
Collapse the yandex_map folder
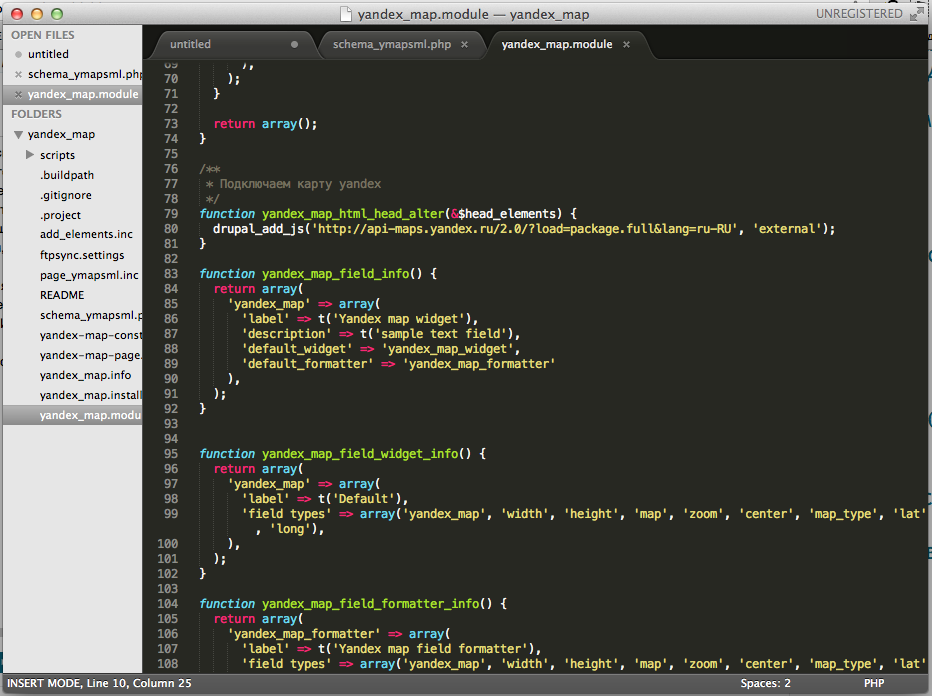(18, 135)
